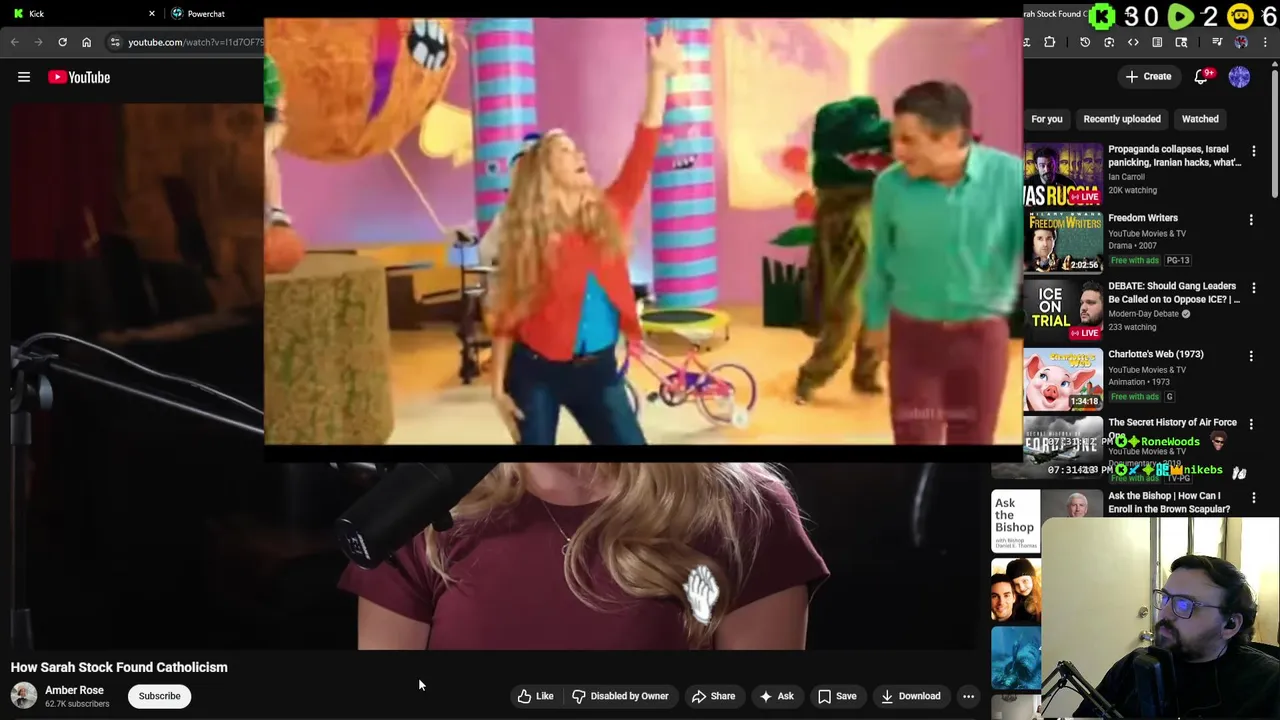Like the video

[x=535, y=696]
